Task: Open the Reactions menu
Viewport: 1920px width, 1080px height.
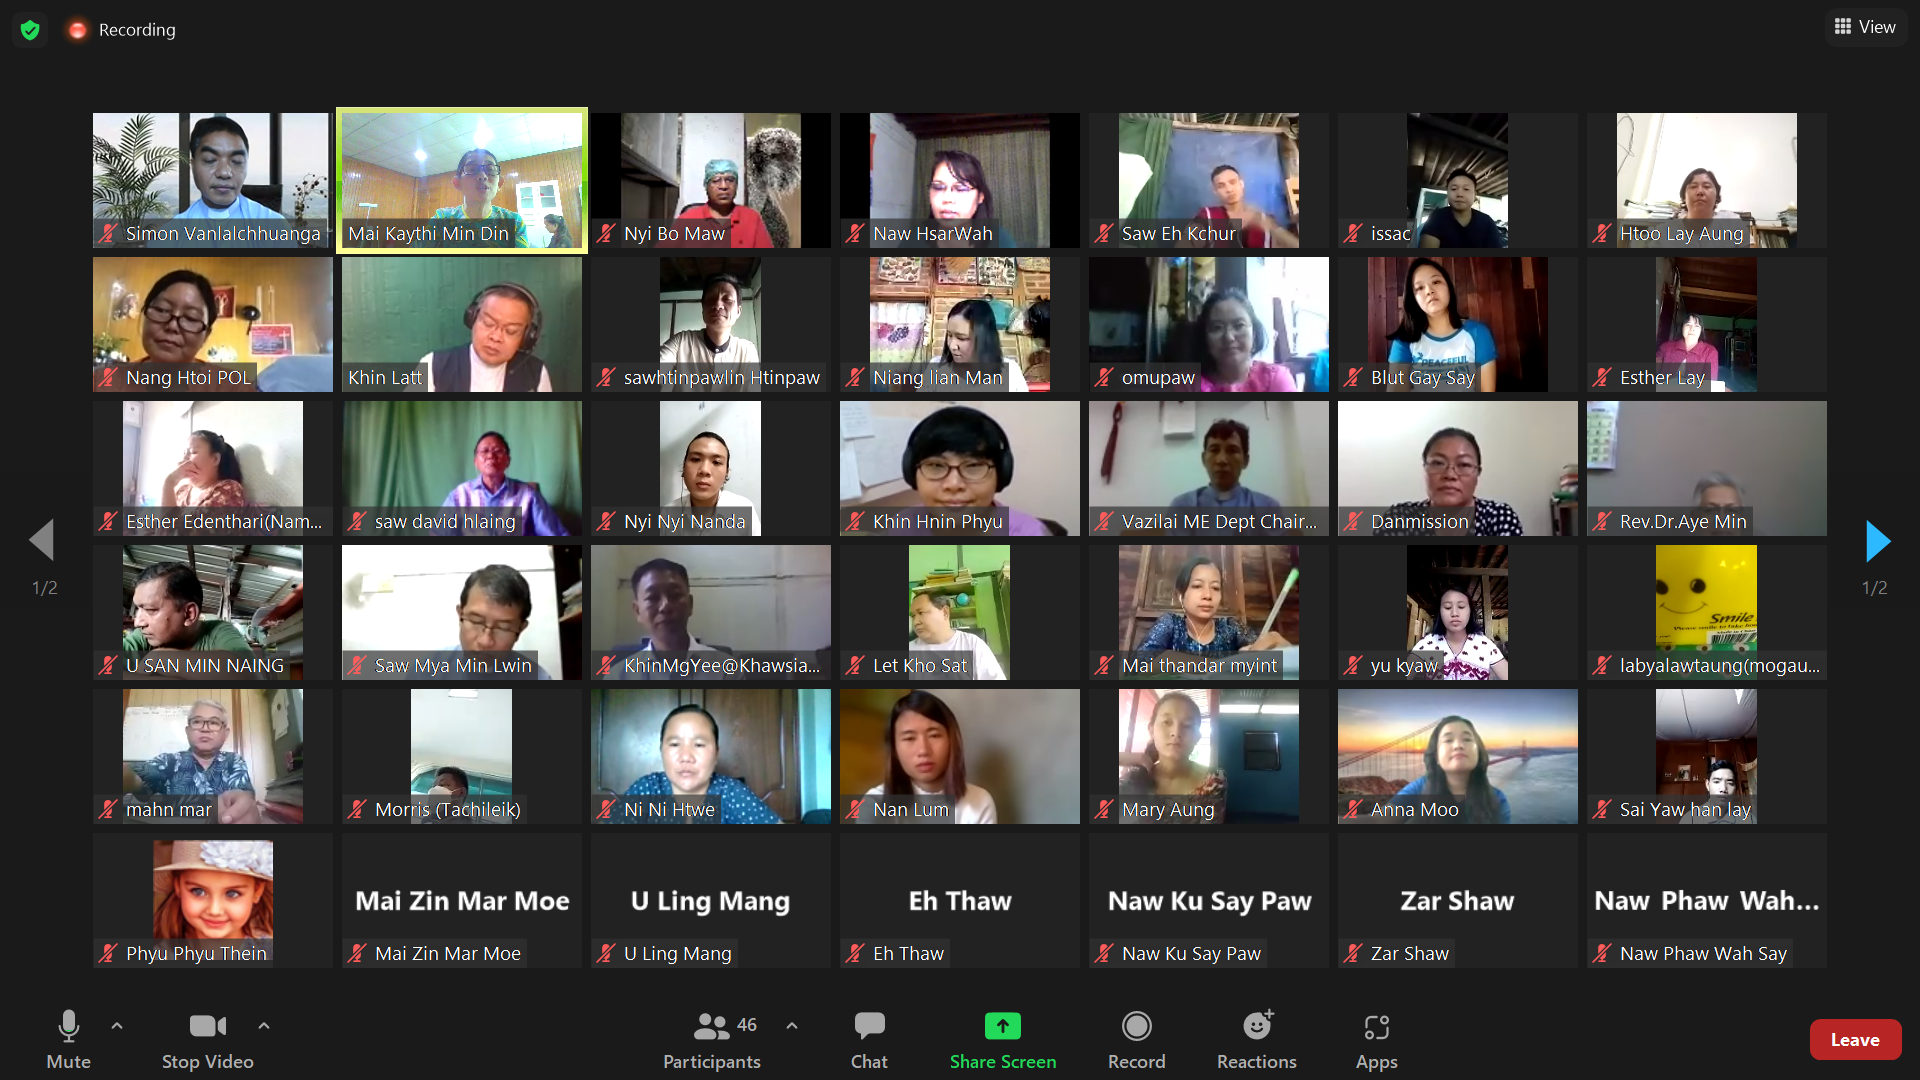Action: pos(1256,1040)
